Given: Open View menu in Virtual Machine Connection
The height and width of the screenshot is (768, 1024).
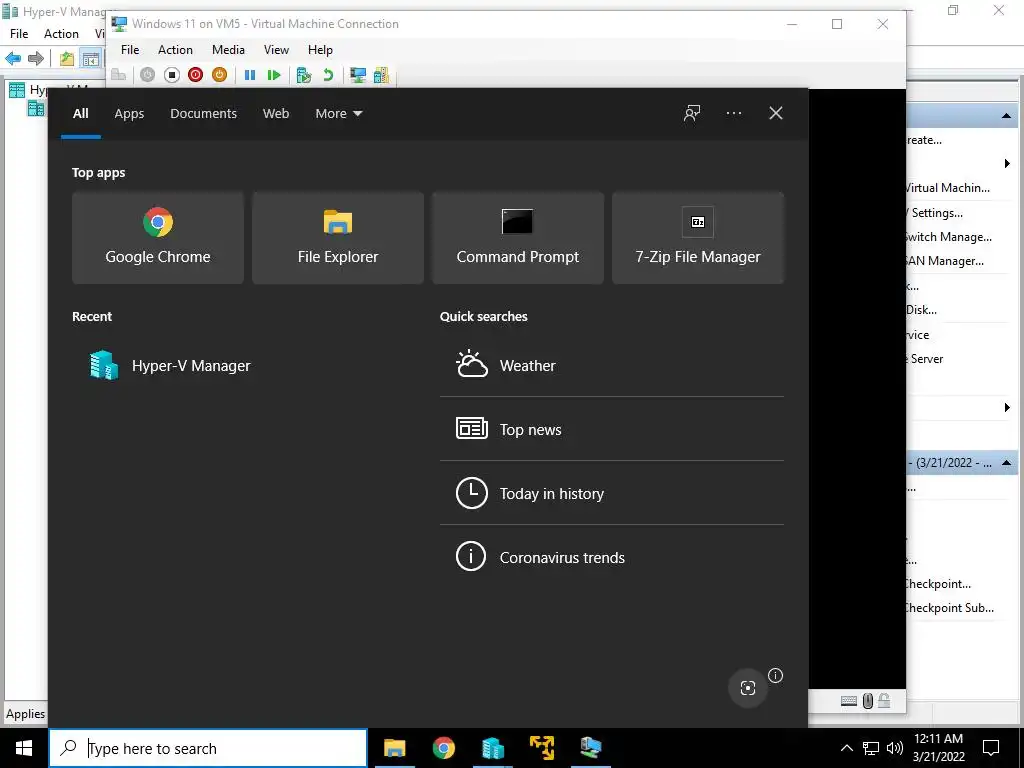Looking at the screenshot, I should [x=276, y=50].
